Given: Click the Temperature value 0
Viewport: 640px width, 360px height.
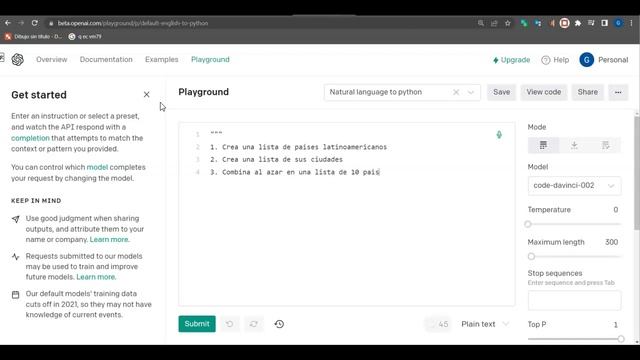Looking at the screenshot, I should [x=616, y=210].
